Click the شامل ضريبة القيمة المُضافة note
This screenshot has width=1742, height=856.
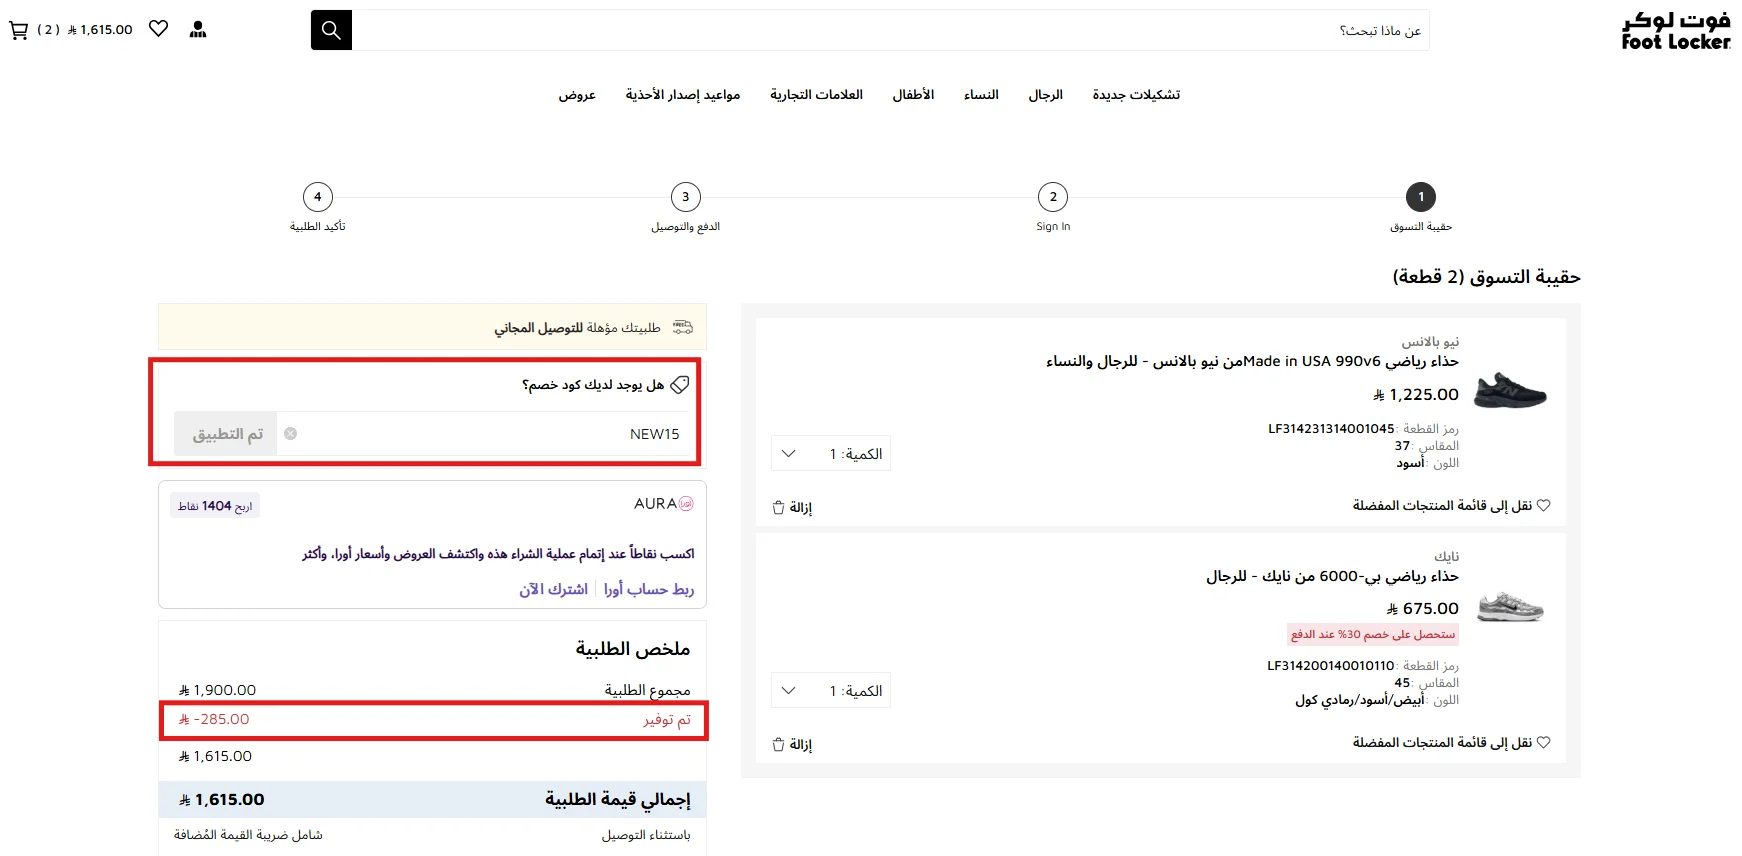click(x=248, y=835)
